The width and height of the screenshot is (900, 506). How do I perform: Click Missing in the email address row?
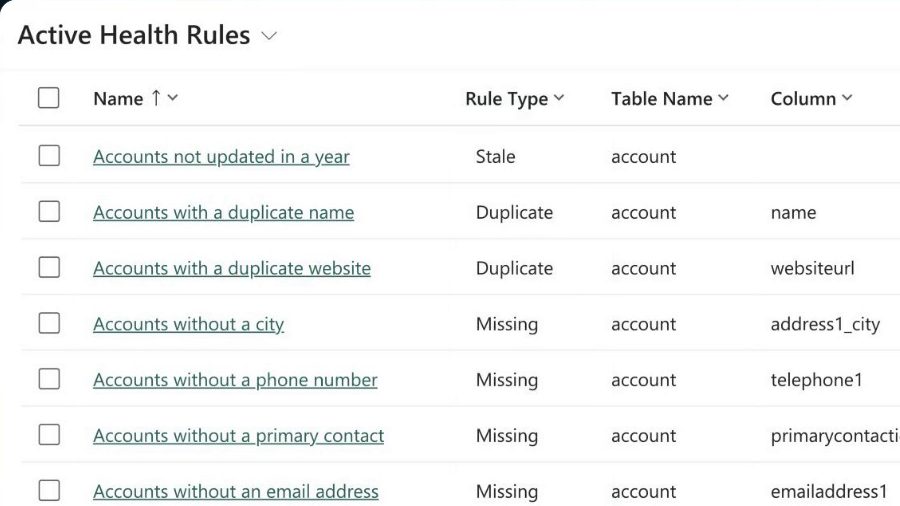tap(507, 492)
